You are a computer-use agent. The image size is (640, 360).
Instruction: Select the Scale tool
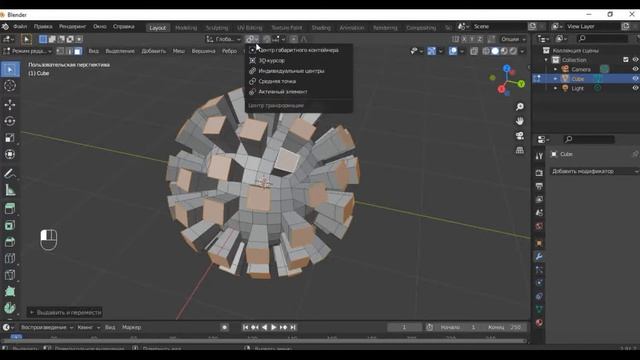click(10, 138)
